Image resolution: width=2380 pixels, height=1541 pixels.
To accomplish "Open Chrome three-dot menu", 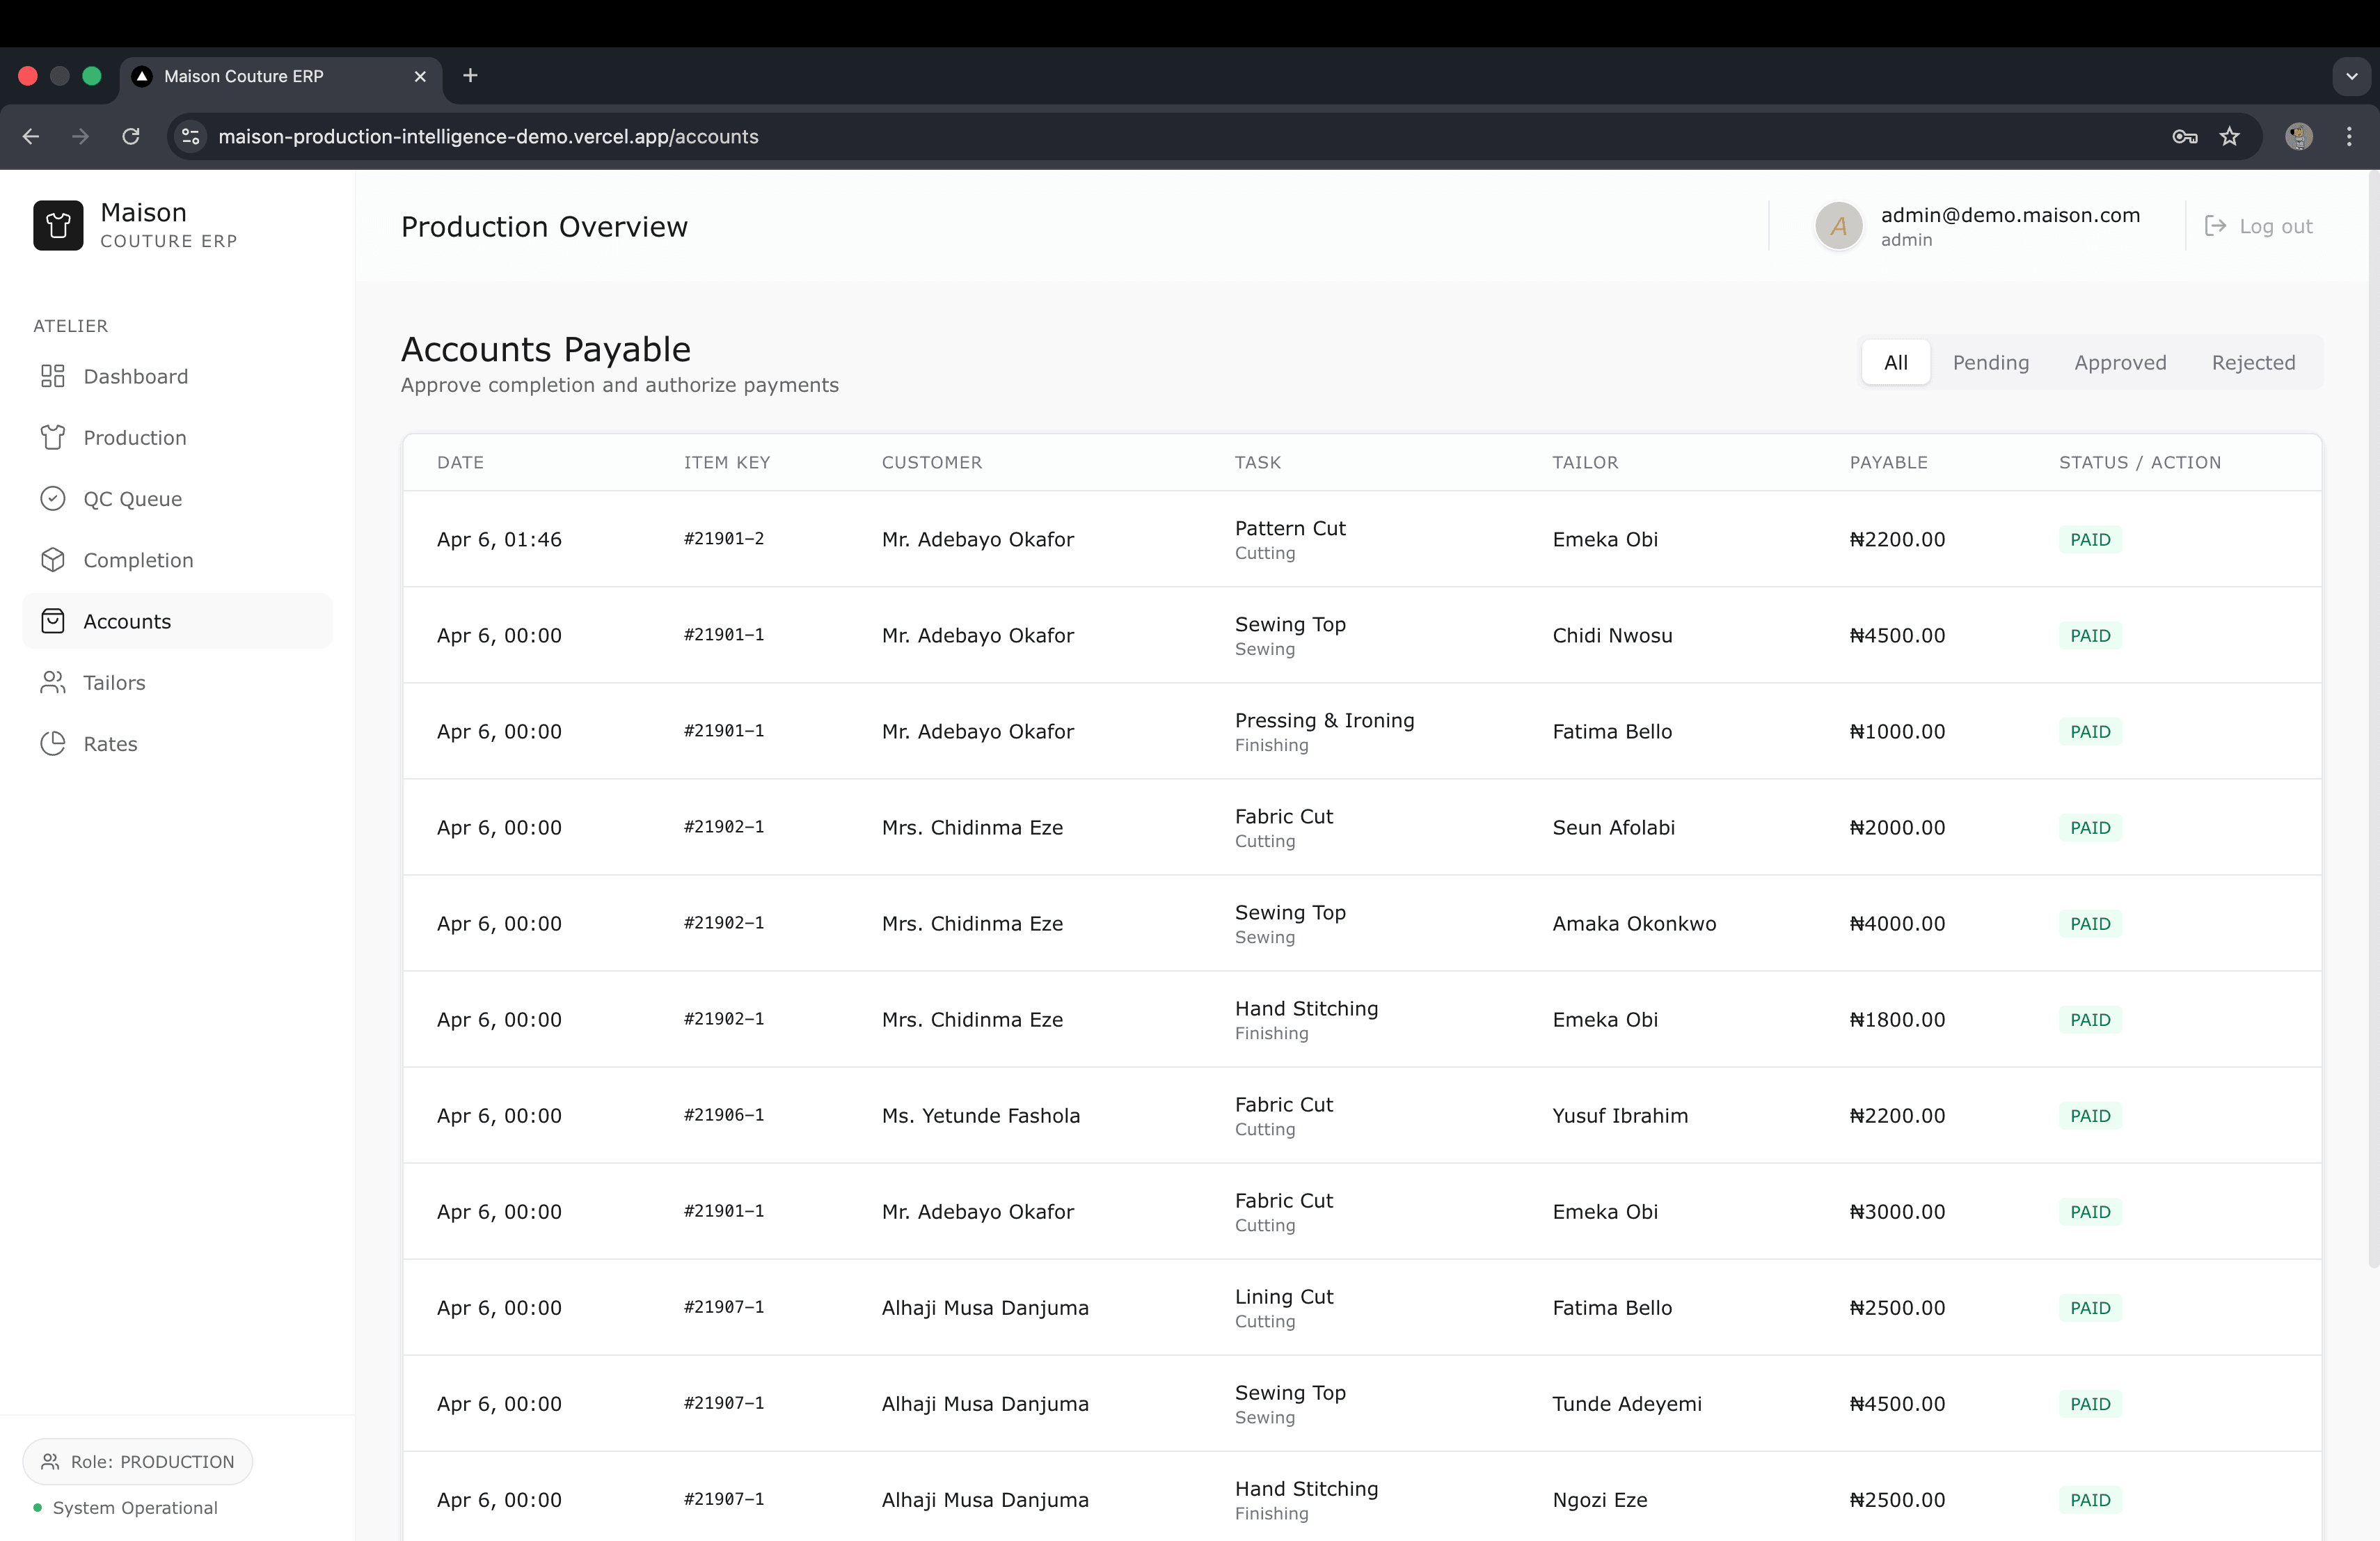I will (x=2349, y=136).
